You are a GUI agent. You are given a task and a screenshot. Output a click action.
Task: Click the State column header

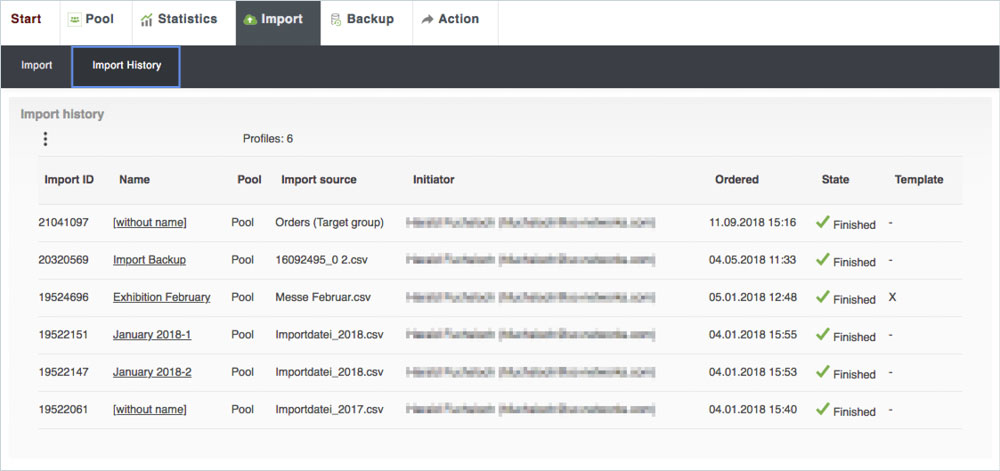click(x=835, y=180)
